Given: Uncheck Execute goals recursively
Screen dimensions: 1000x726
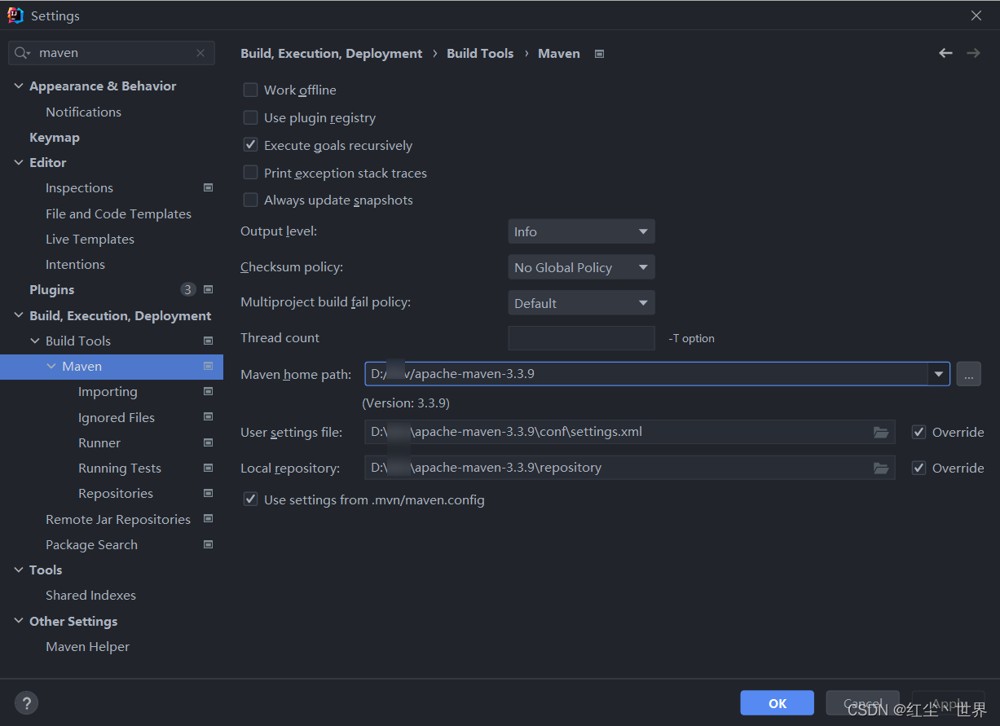Looking at the screenshot, I should [x=251, y=145].
